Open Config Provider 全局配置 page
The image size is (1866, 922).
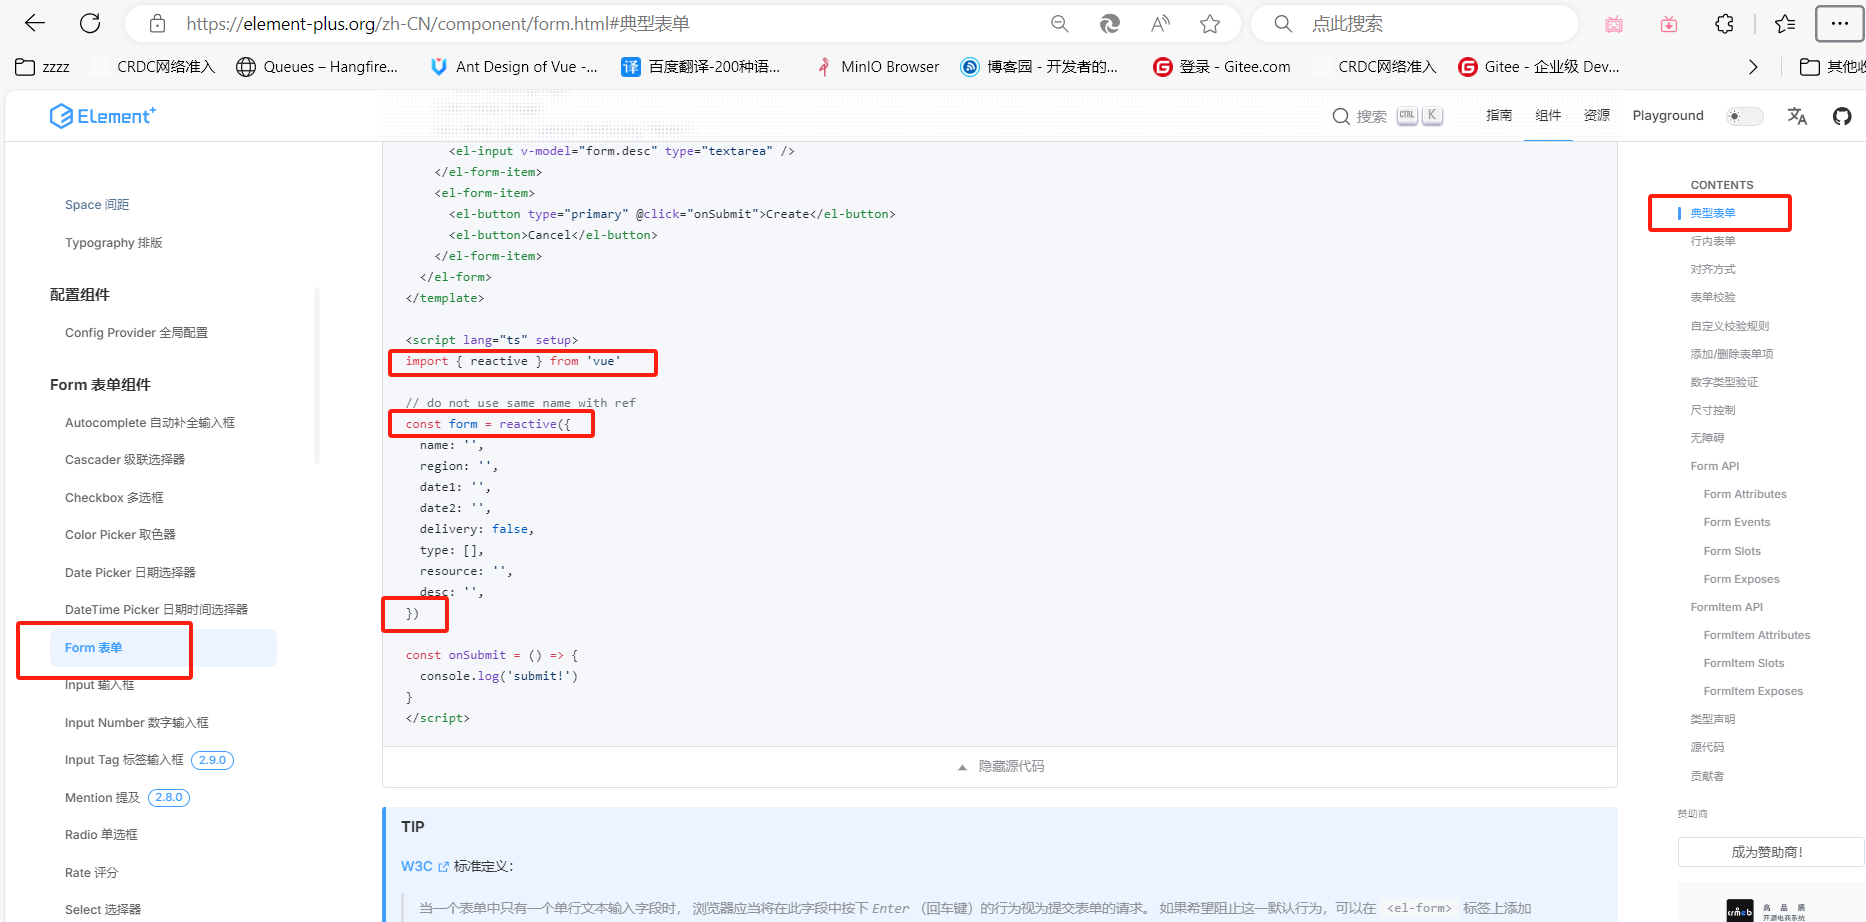(137, 333)
